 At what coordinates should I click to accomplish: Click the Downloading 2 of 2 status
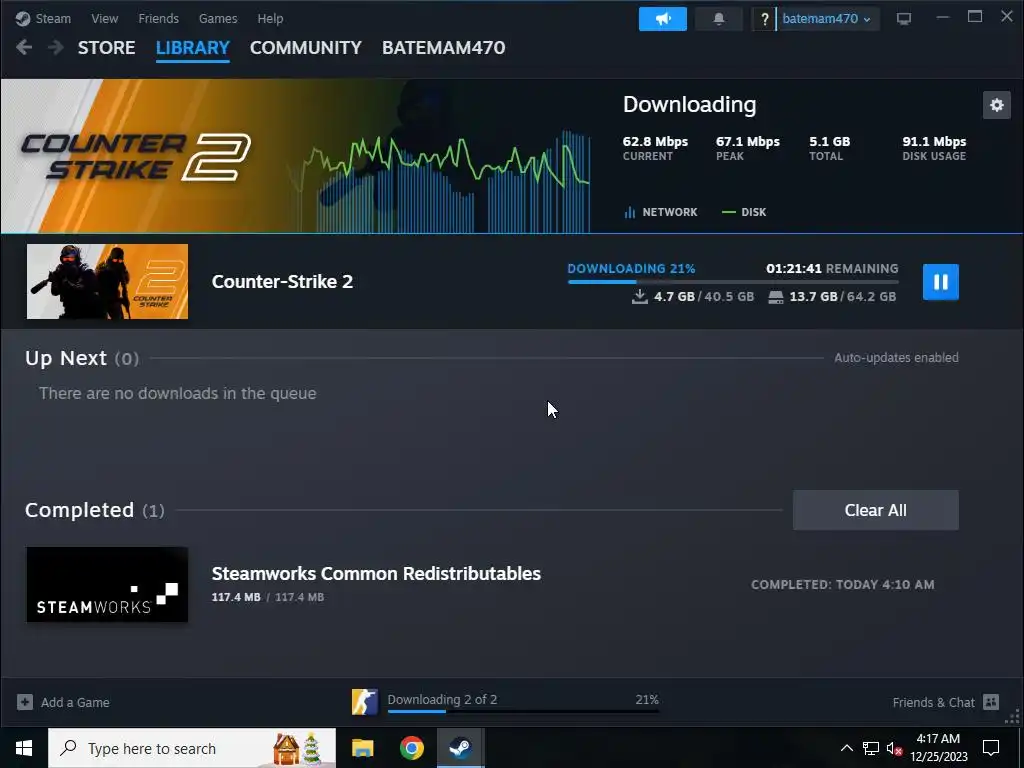(x=442, y=699)
